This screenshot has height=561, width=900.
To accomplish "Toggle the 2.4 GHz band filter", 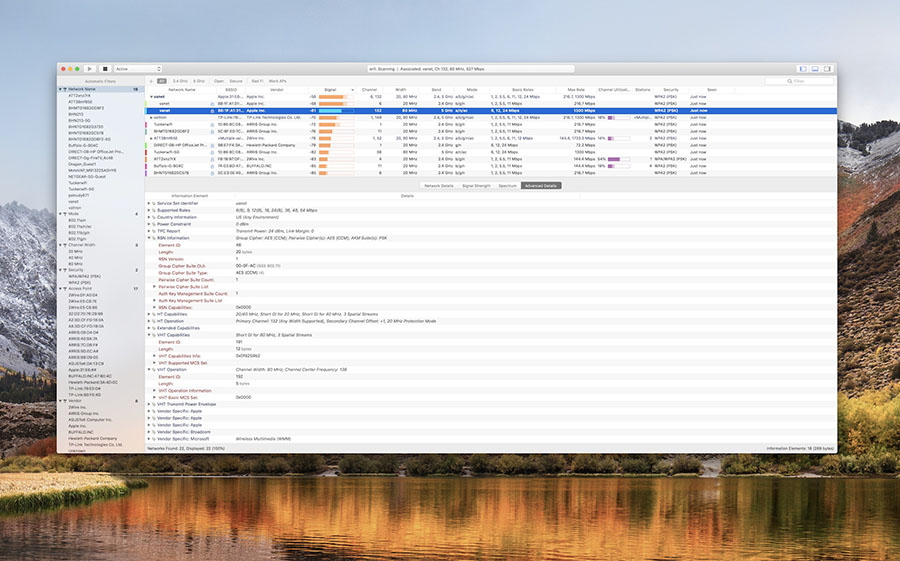I will tap(180, 81).
